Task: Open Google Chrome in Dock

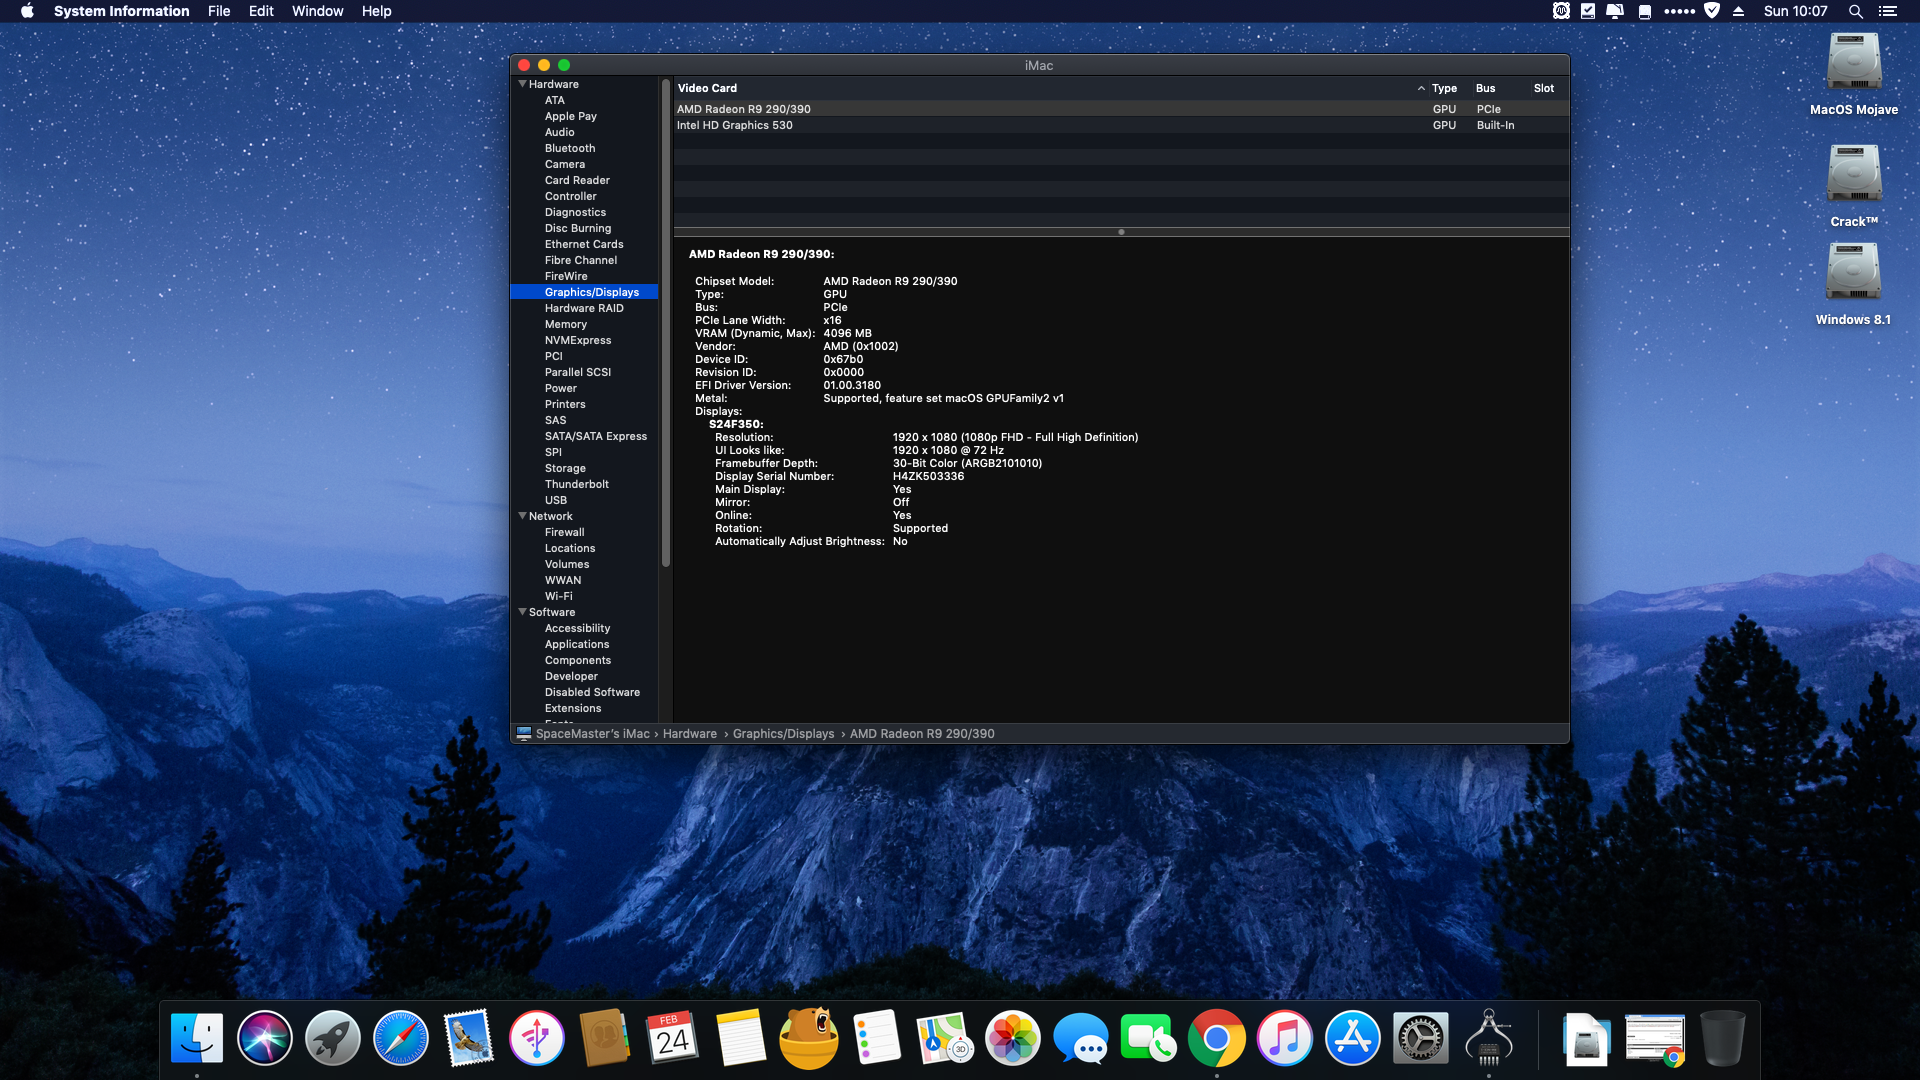Action: point(1217,1038)
